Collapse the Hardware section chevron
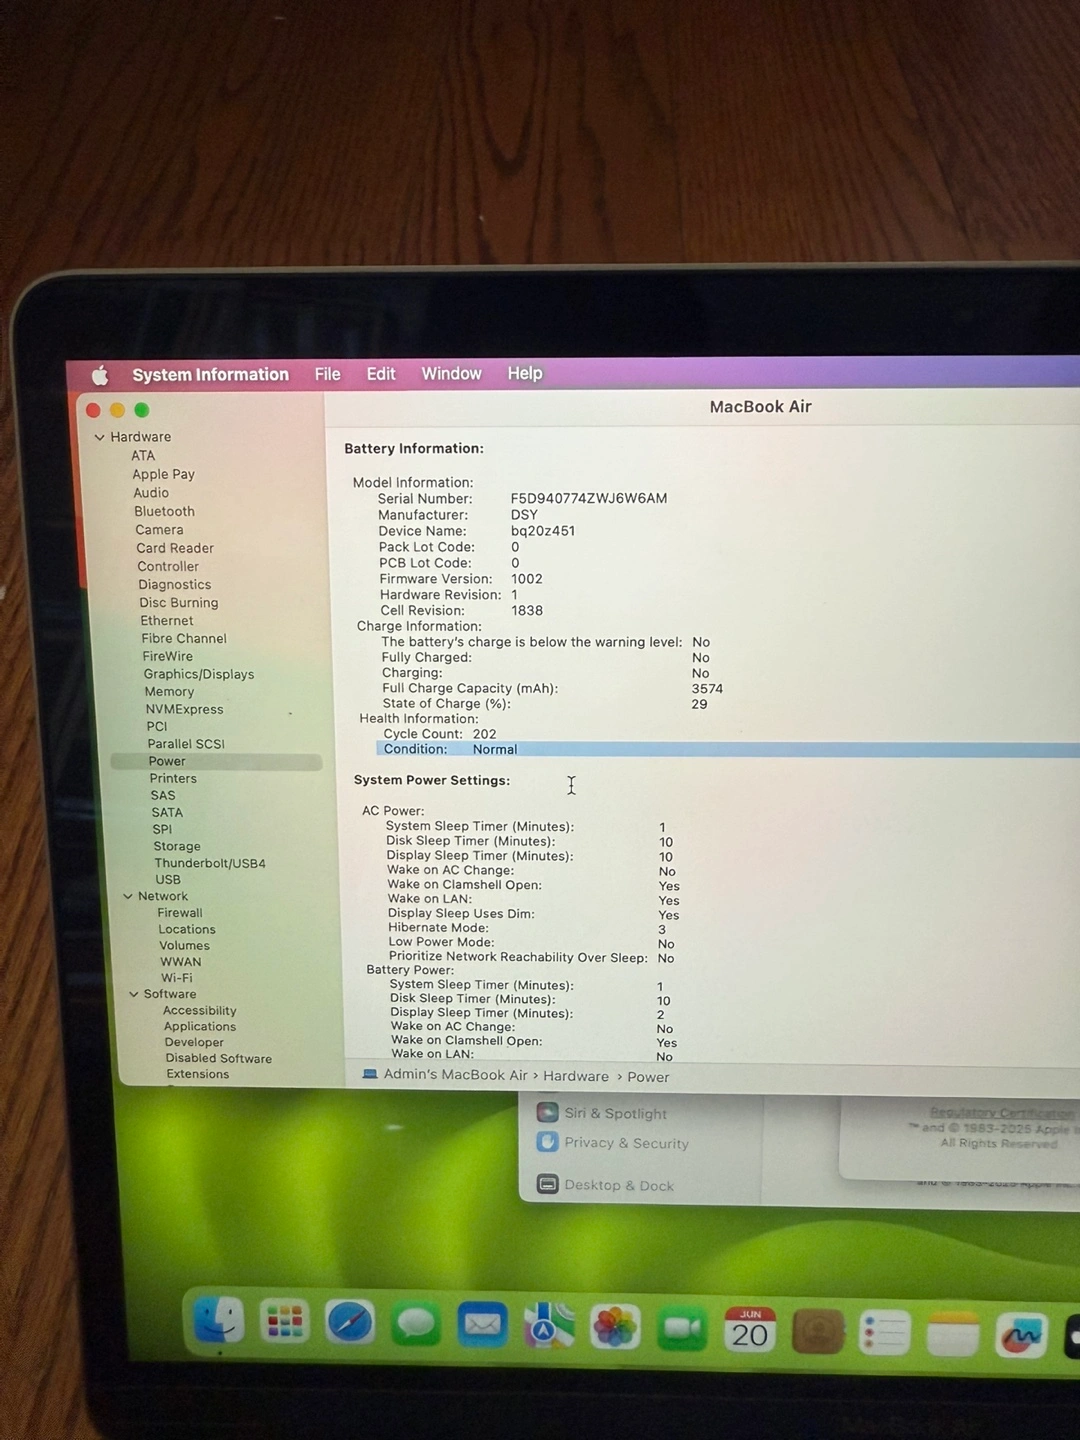 [x=99, y=437]
